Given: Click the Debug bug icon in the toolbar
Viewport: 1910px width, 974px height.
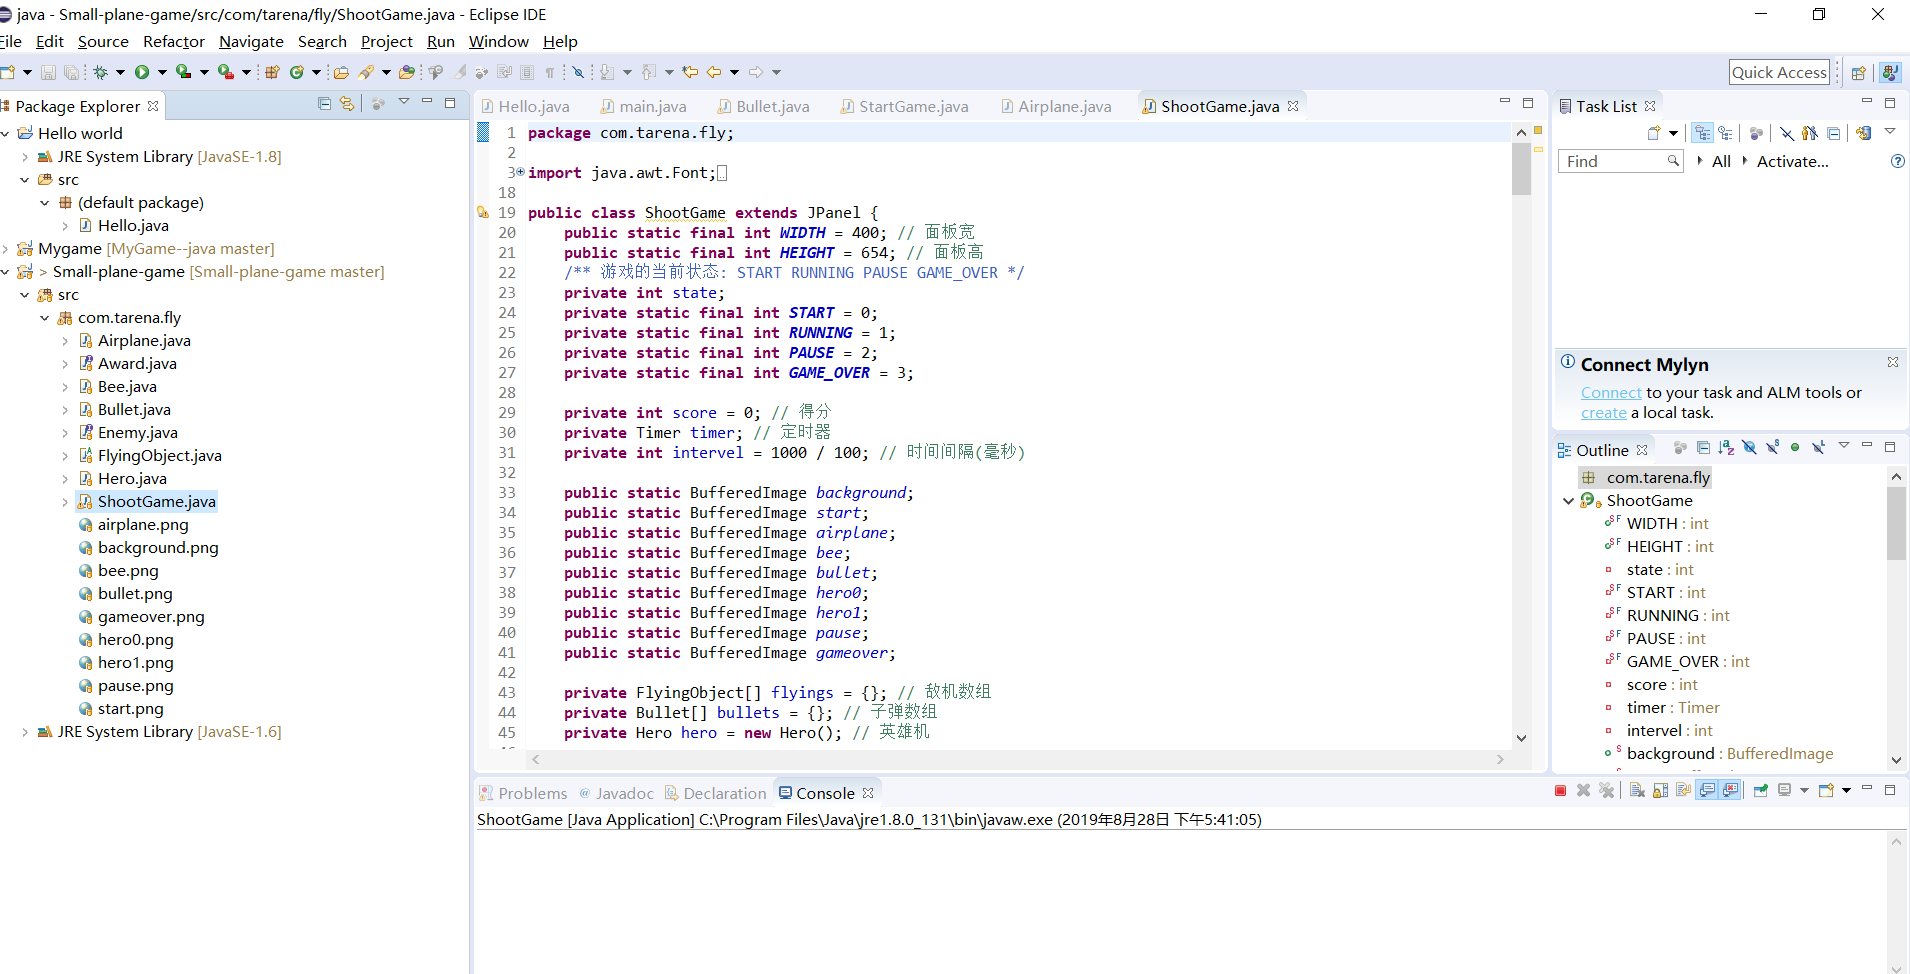Looking at the screenshot, I should point(100,72).
